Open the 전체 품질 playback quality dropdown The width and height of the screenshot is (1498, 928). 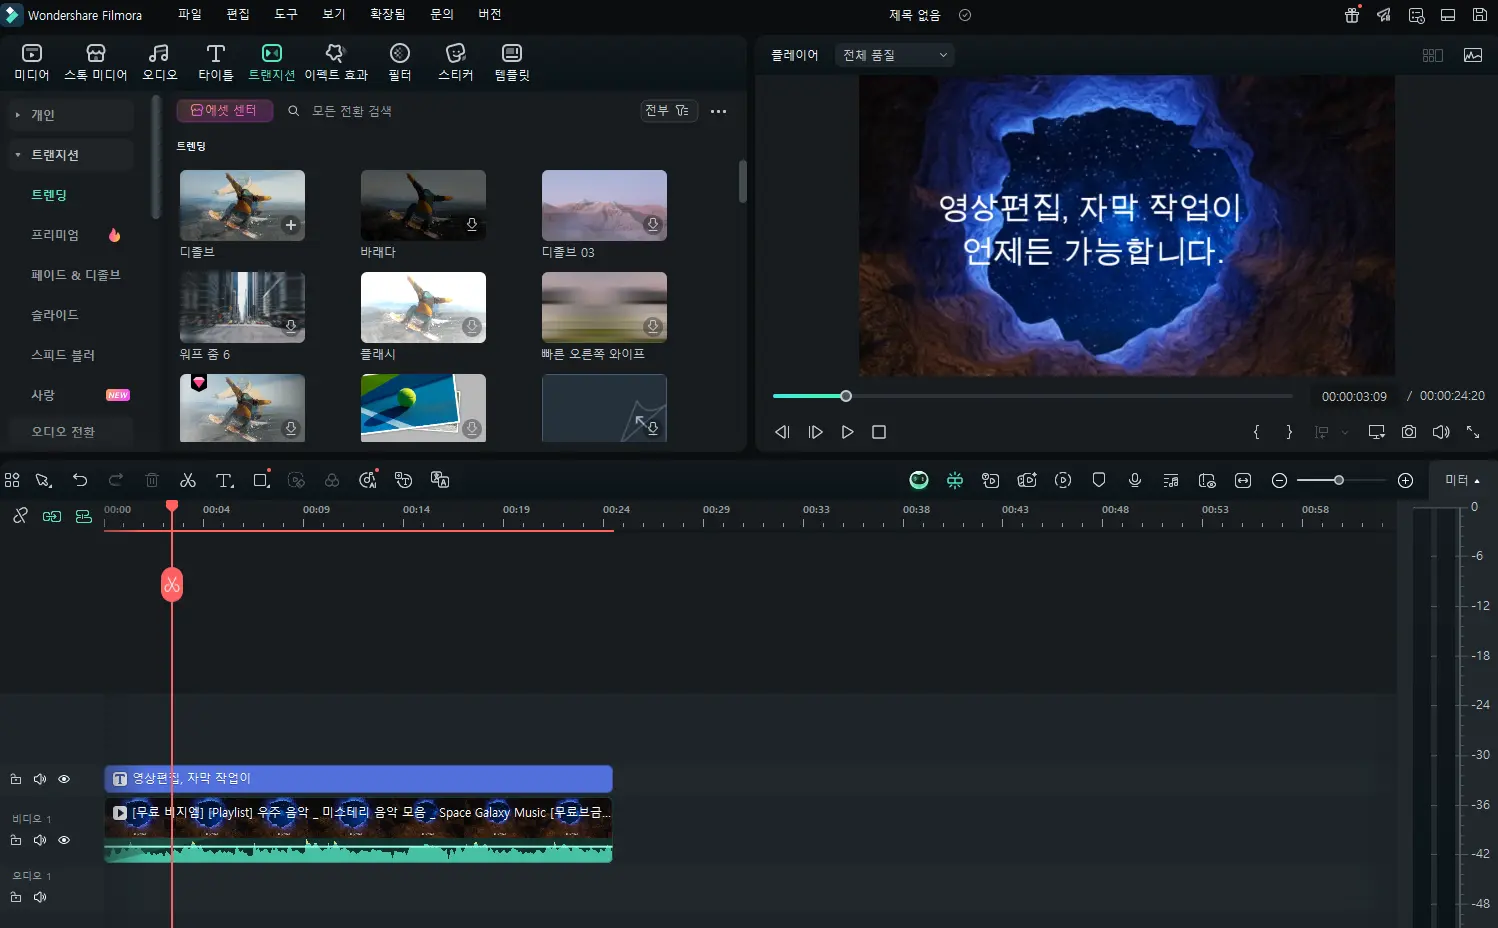click(894, 55)
